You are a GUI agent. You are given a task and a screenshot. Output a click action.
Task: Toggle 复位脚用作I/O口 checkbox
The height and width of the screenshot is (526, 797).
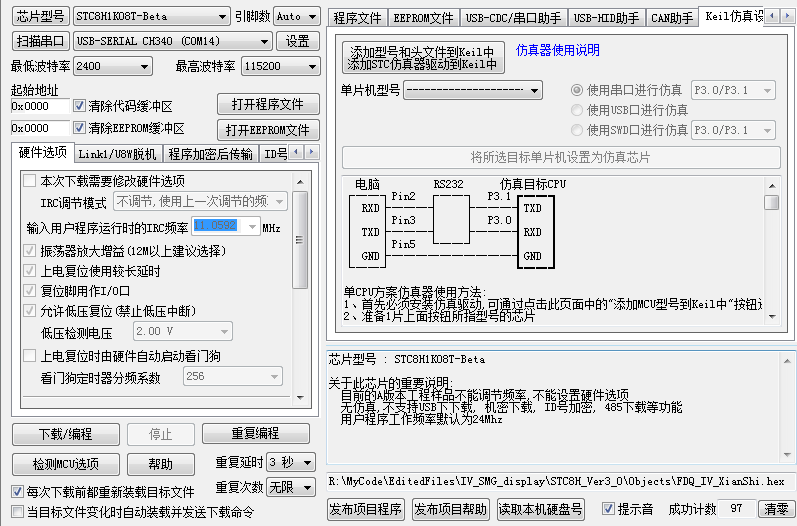[29, 291]
